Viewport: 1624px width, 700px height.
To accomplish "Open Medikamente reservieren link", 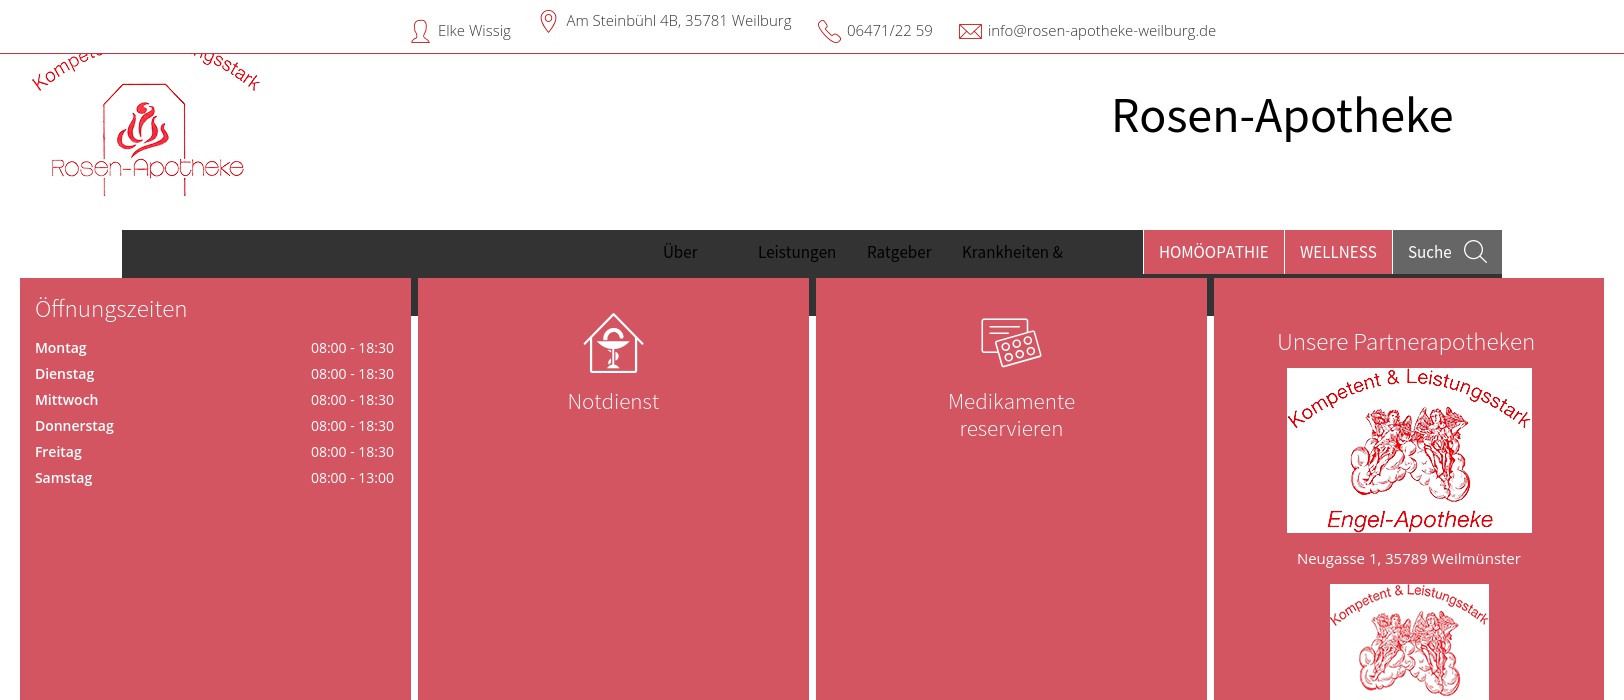I will point(1011,415).
